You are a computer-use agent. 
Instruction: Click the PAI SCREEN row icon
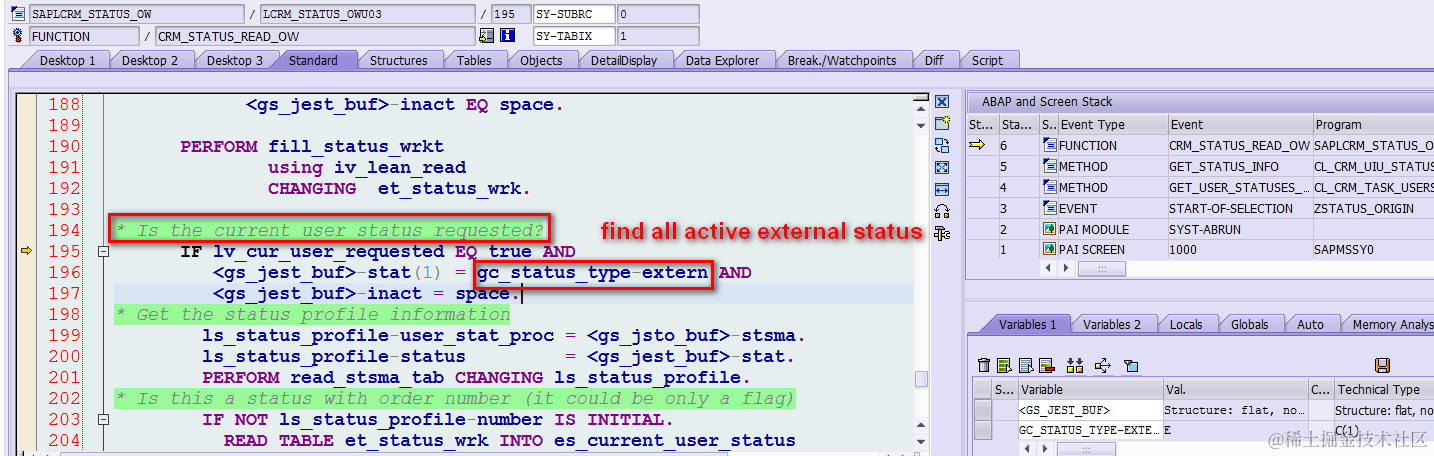[1049, 250]
